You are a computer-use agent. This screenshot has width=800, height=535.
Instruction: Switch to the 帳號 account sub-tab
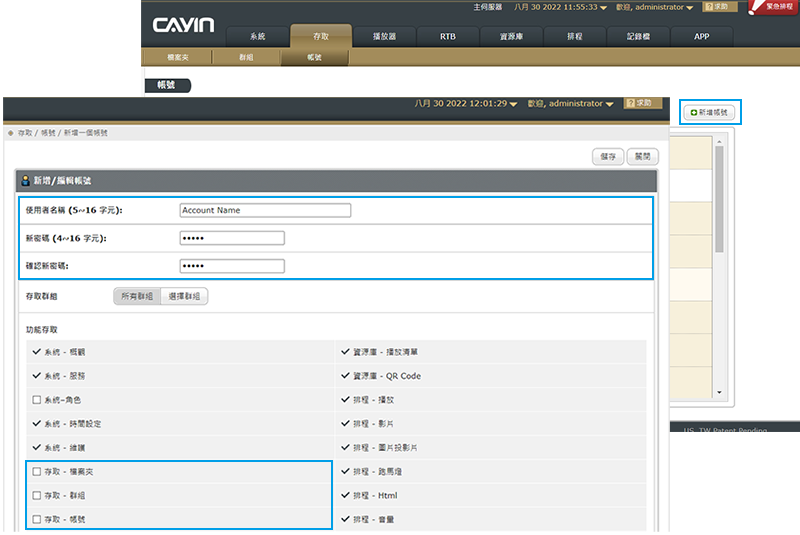pyautogui.click(x=314, y=57)
